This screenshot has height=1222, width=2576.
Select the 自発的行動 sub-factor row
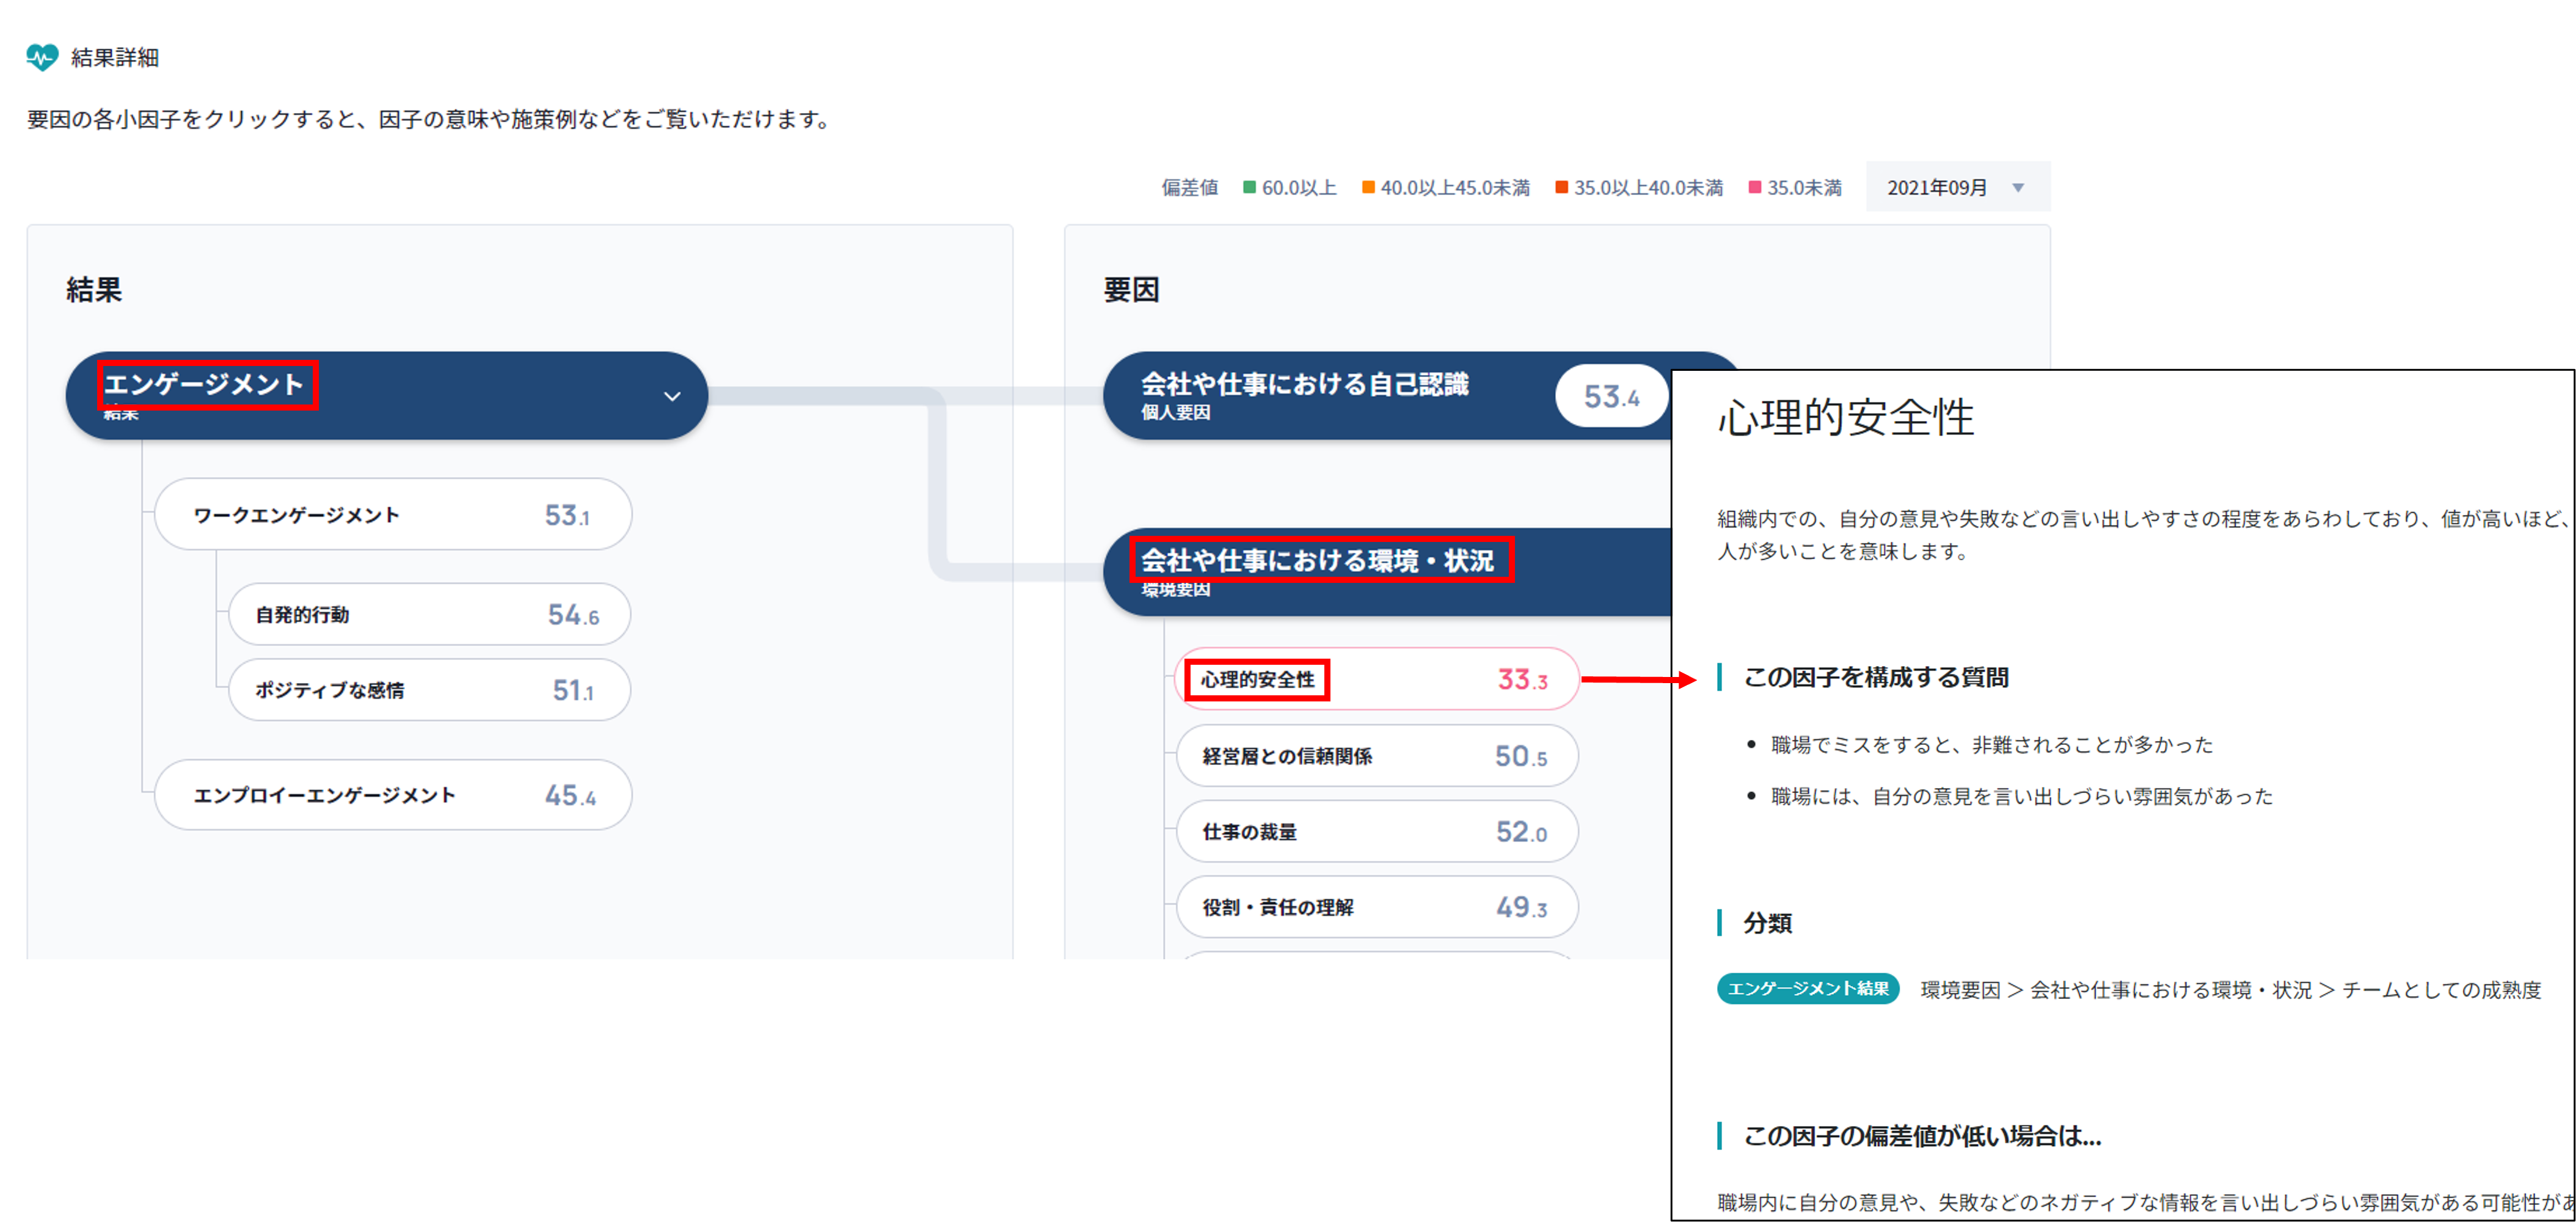point(430,614)
